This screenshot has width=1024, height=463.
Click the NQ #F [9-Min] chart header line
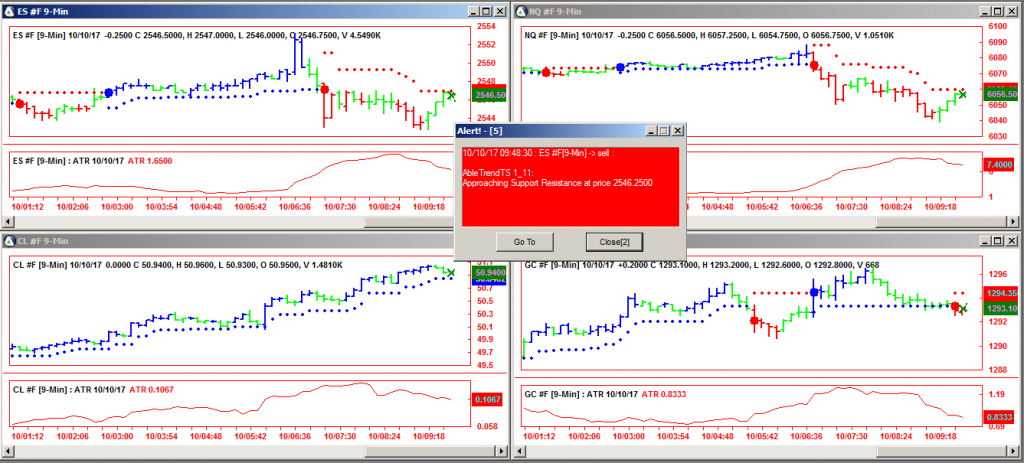coord(709,35)
